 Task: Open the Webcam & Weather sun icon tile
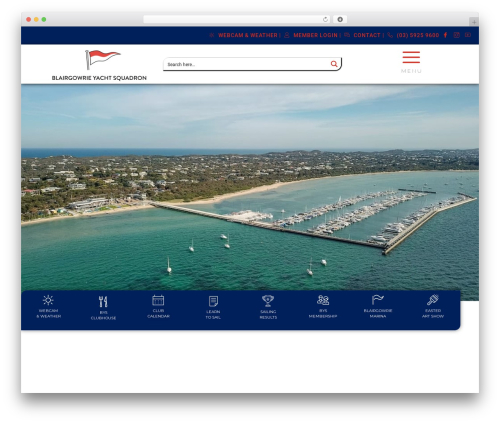tap(48, 306)
